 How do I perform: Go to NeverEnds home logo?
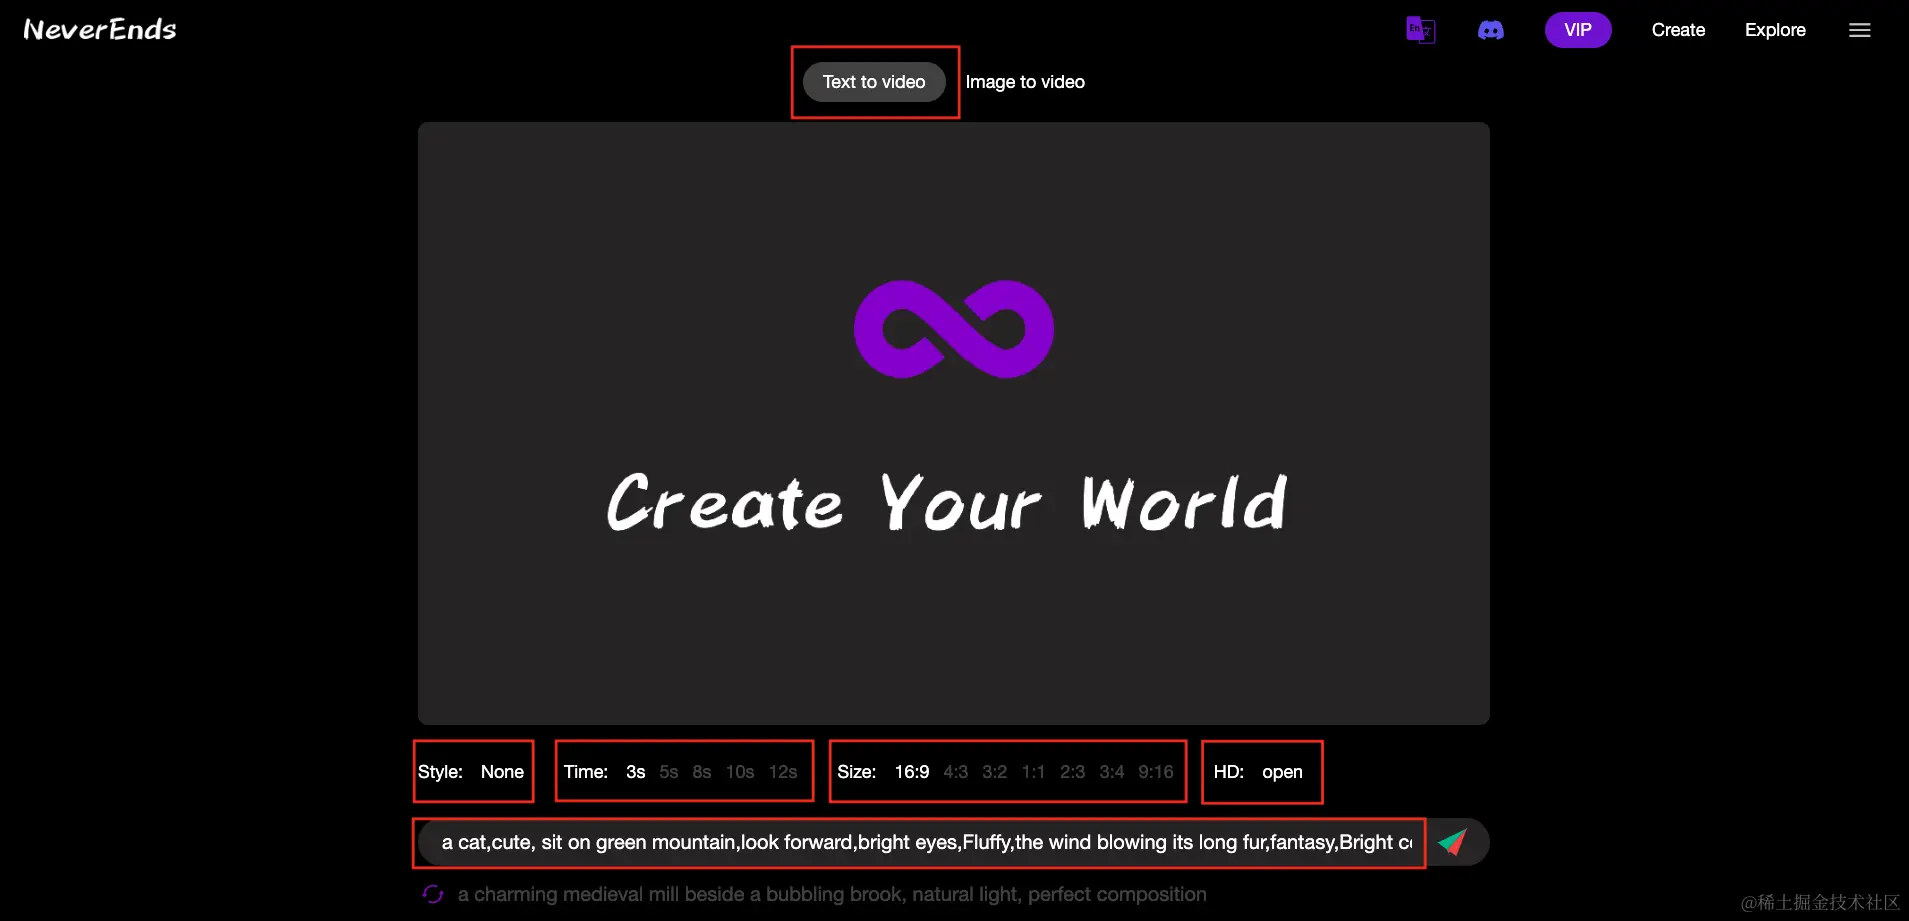[x=100, y=30]
